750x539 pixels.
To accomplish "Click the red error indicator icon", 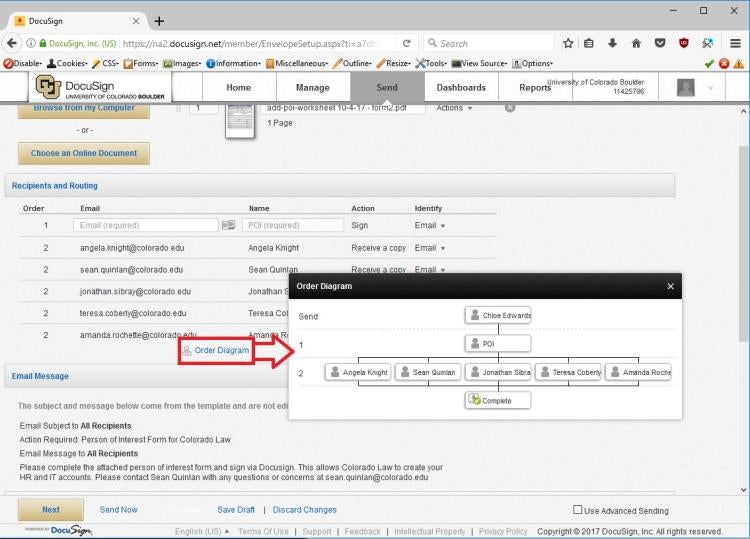I will (x=724, y=63).
